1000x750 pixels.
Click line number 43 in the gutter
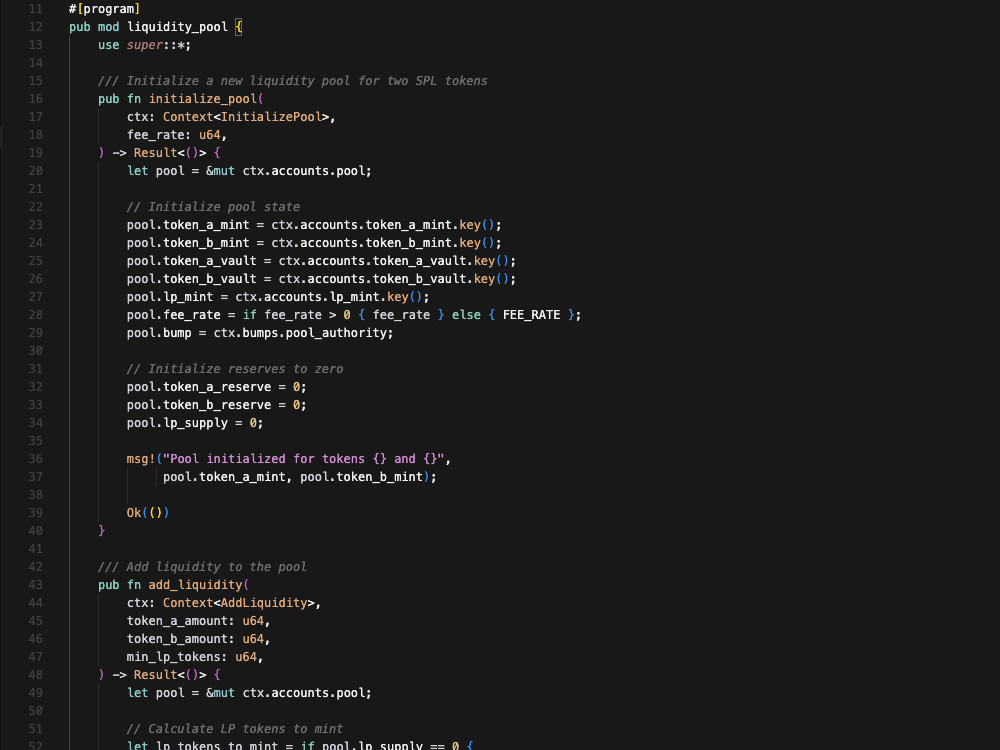point(36,585)
